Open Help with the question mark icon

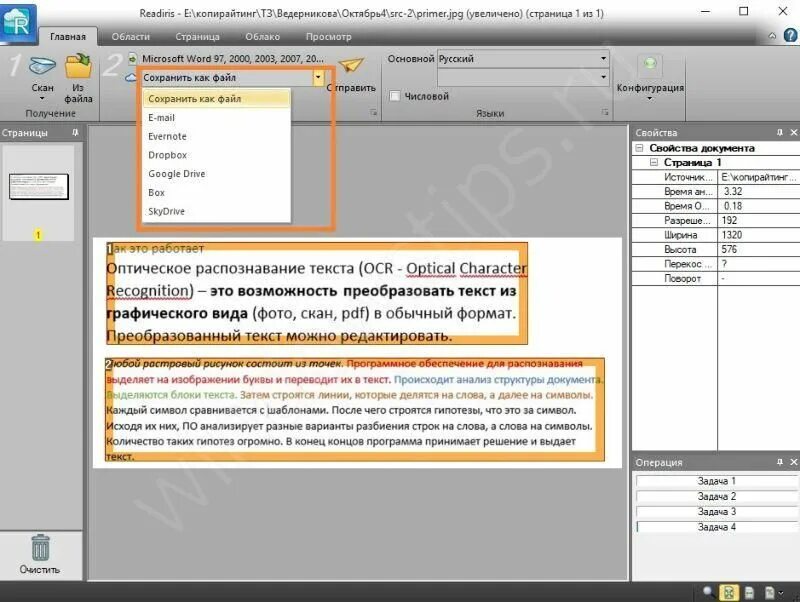790,35
